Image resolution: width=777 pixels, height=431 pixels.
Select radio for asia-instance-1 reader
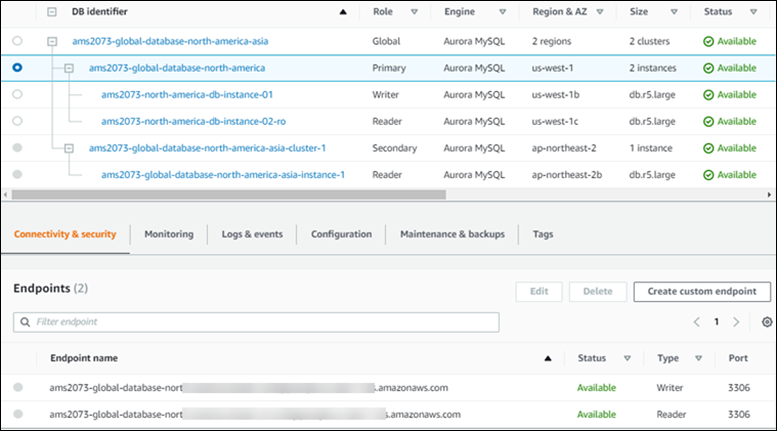point(17,174)
